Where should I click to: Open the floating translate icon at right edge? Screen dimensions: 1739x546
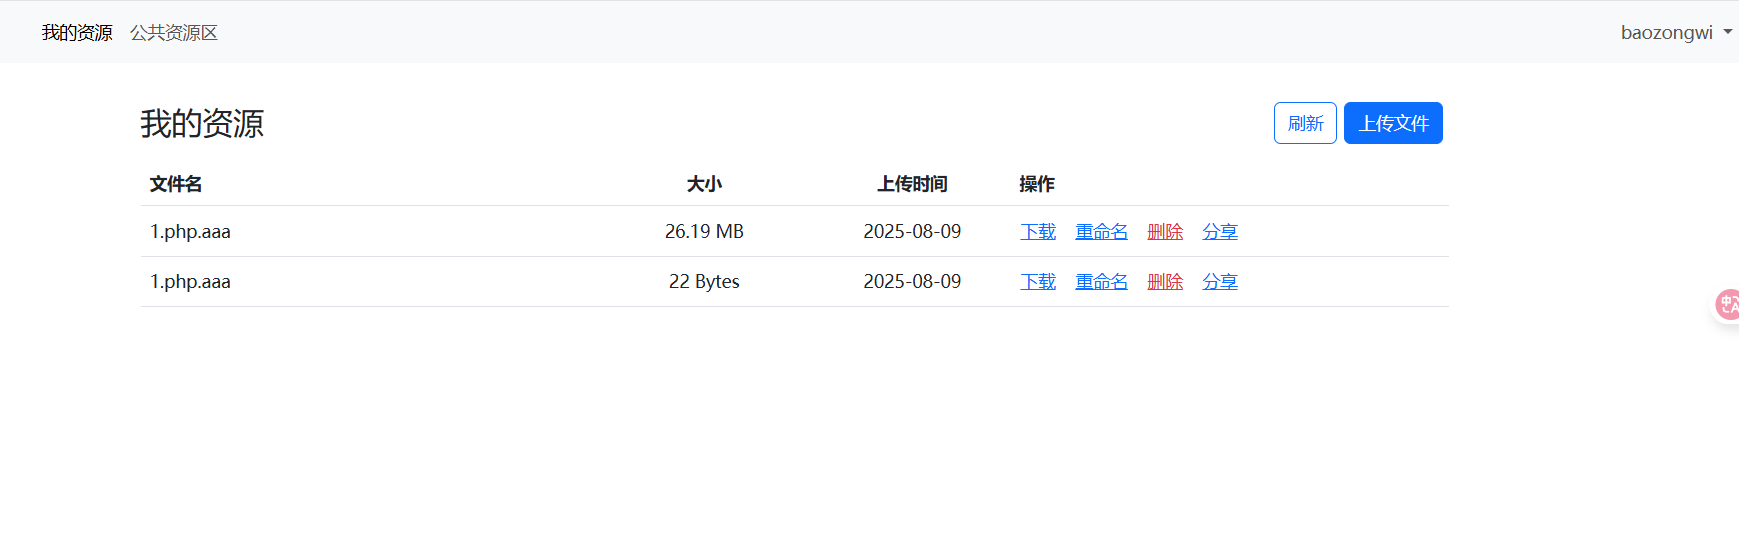[x=1727, y=304]
